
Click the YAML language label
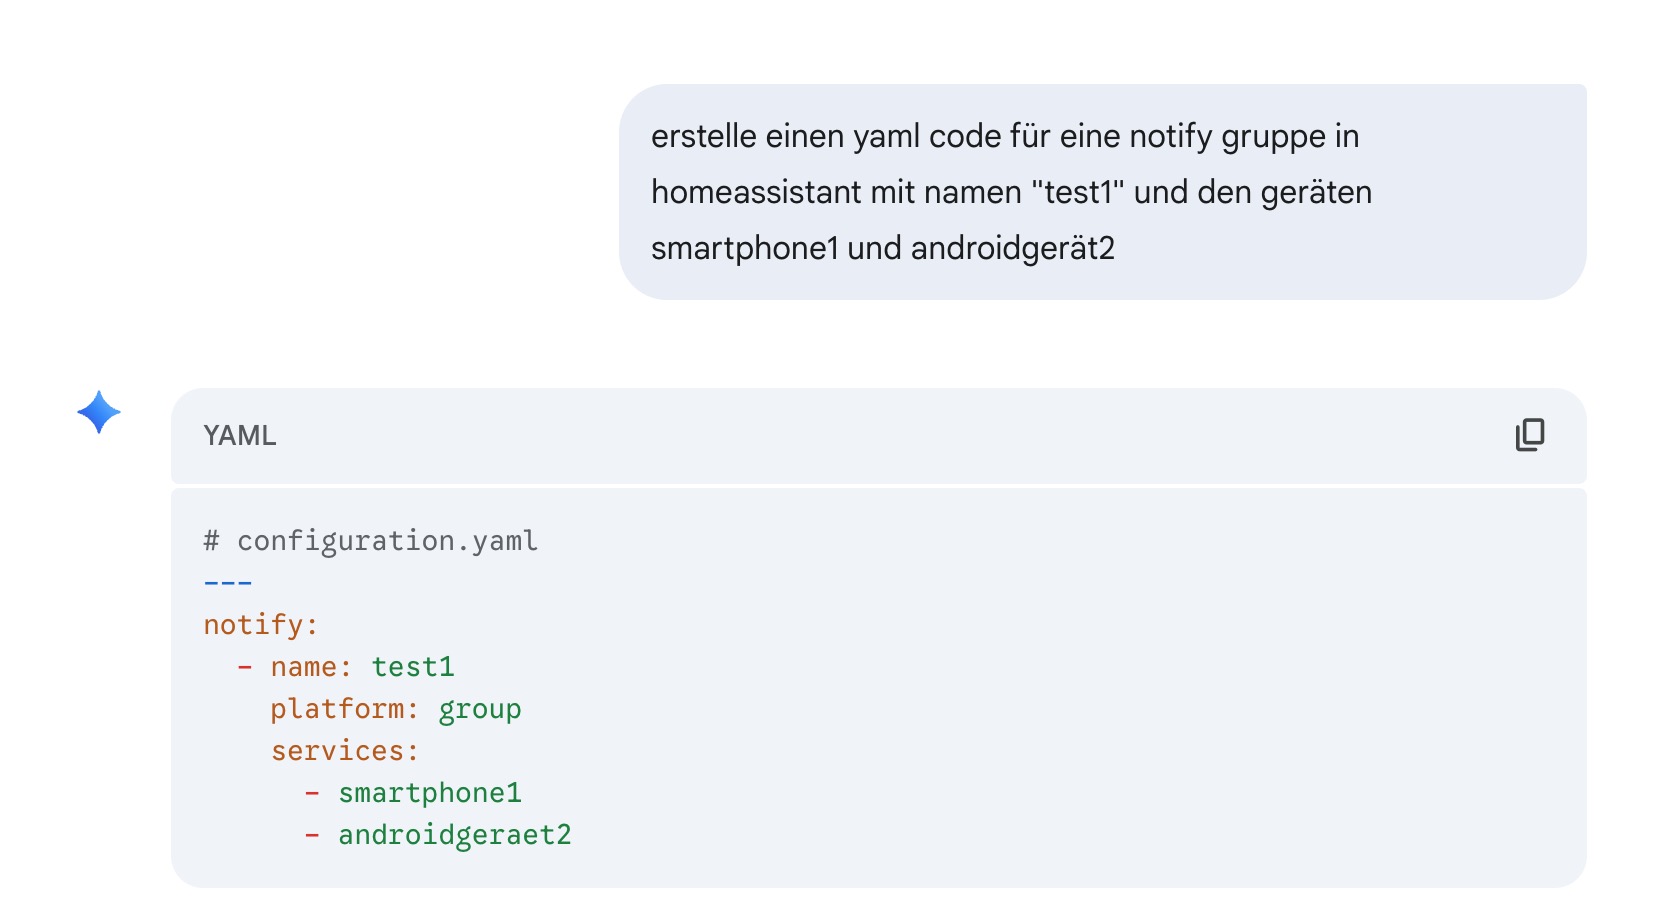(240, 436)
